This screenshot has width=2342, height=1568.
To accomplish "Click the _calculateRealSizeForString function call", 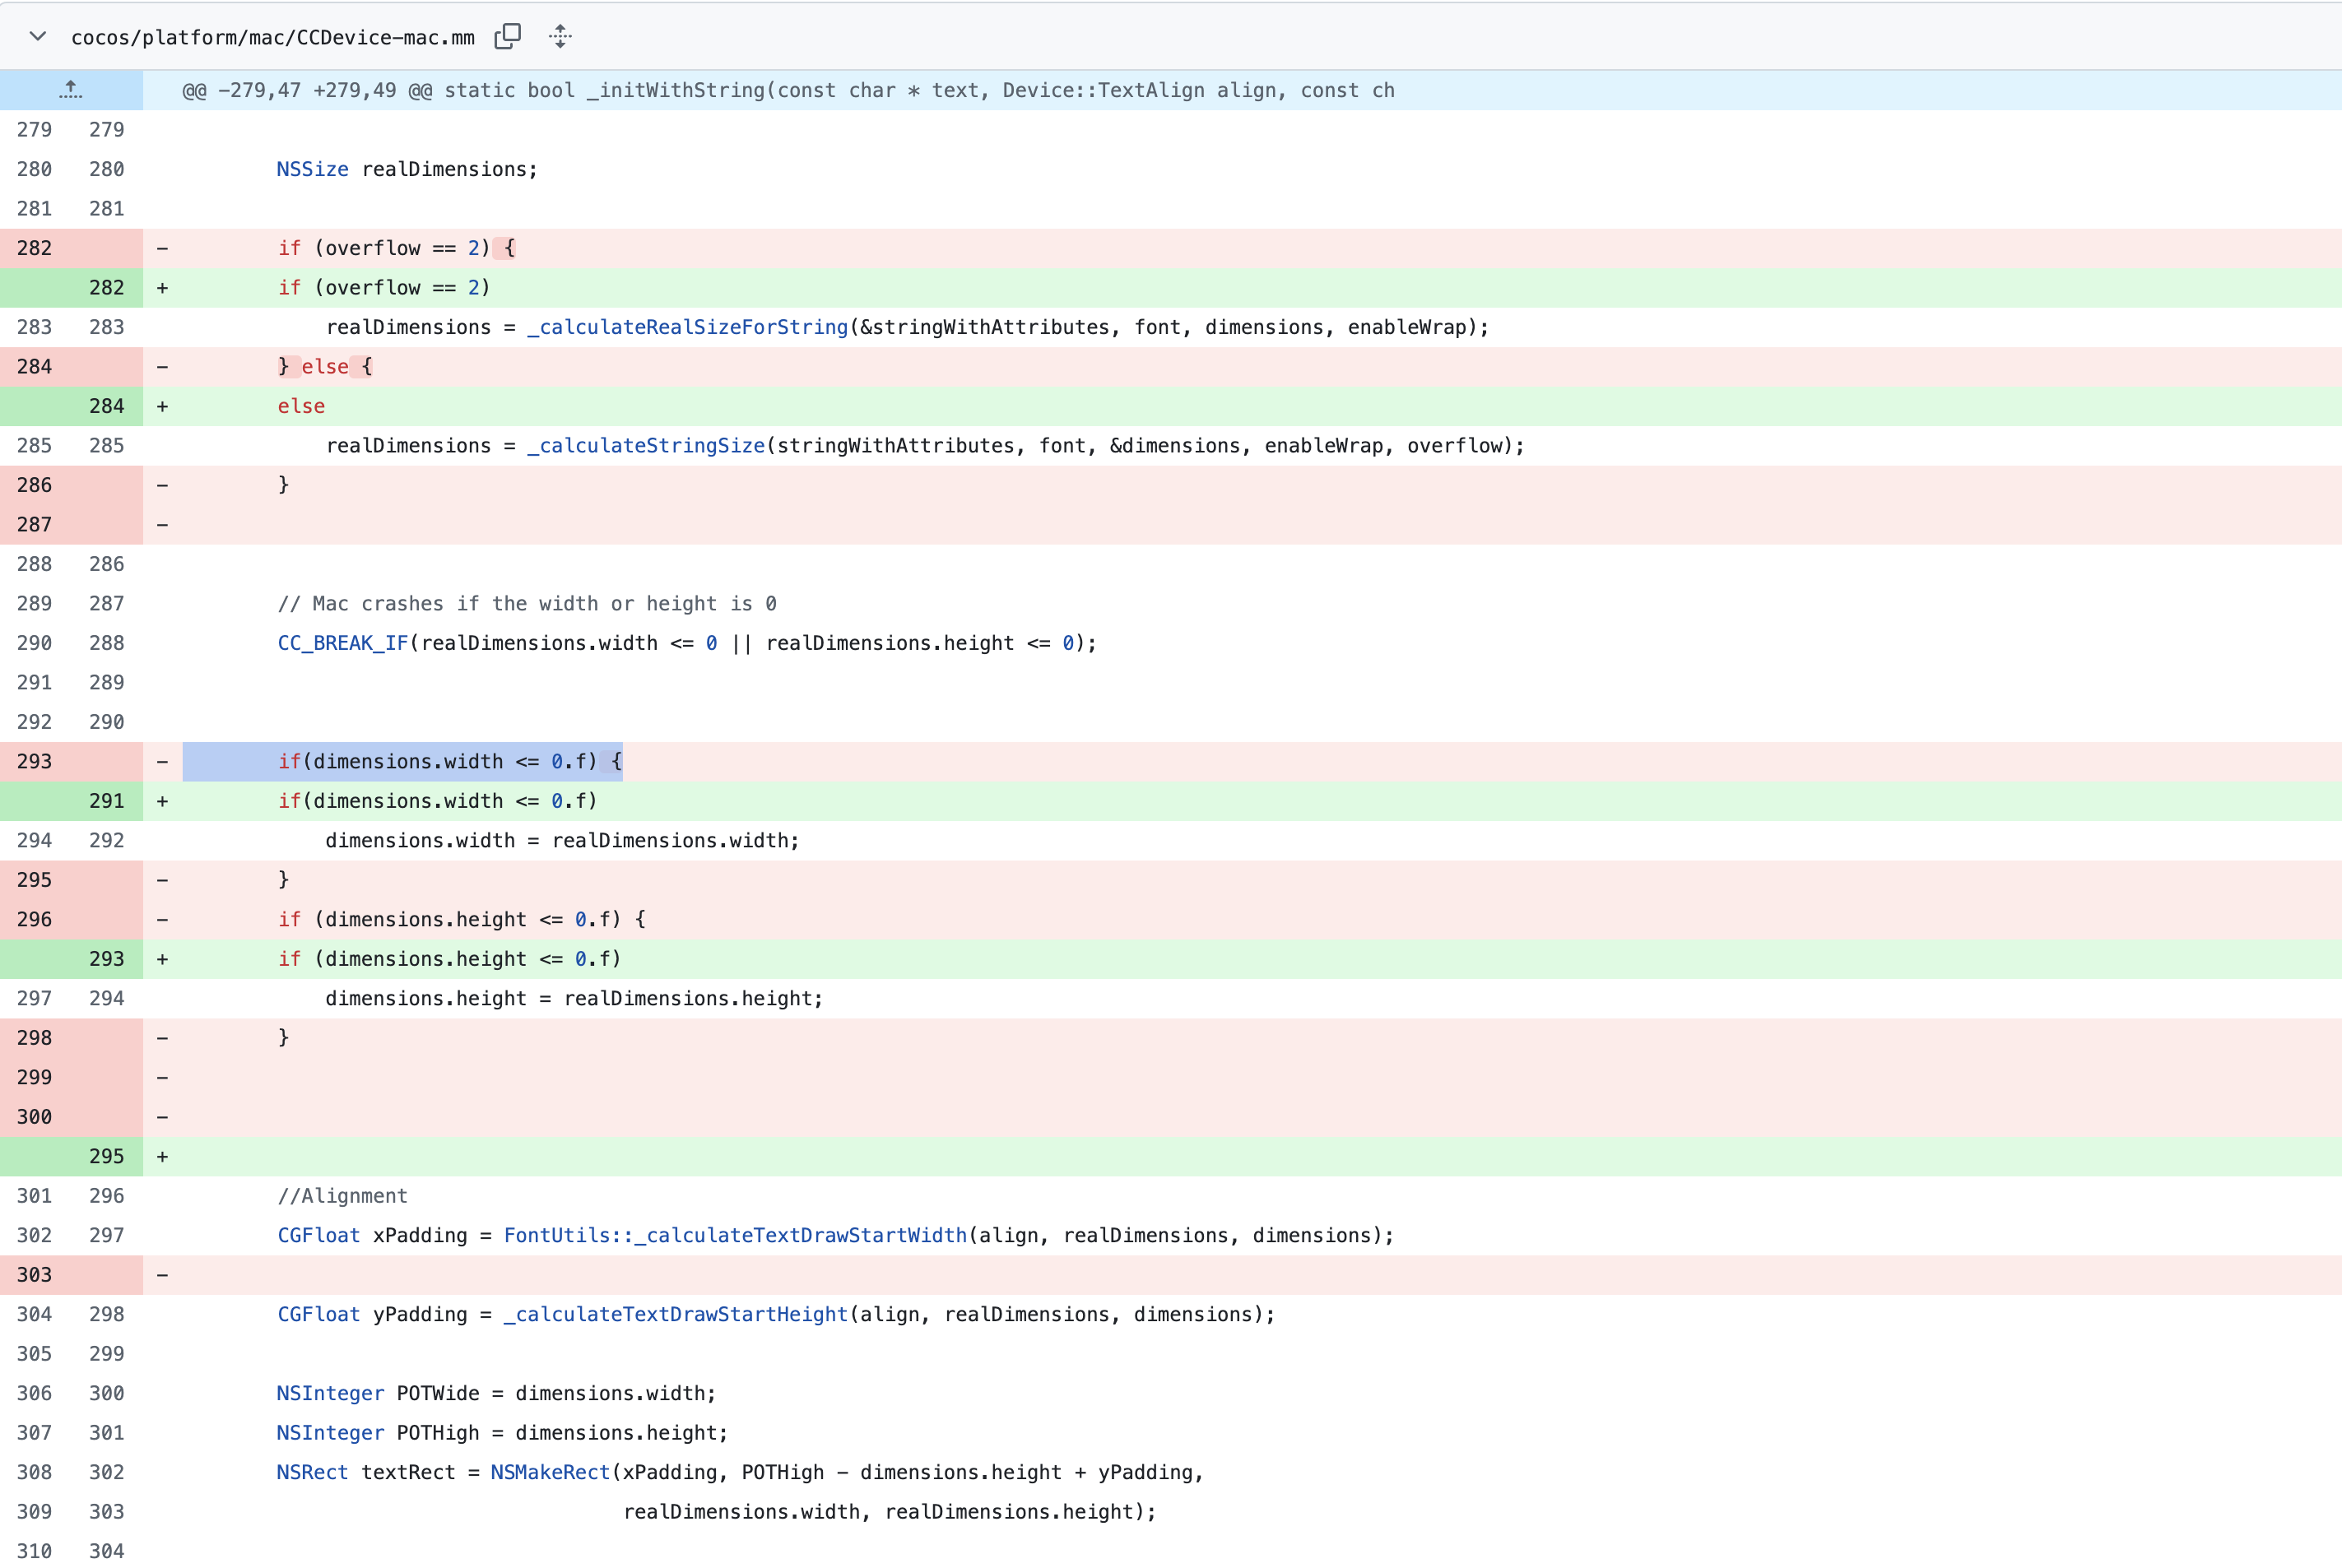I will tap(687, 327).
